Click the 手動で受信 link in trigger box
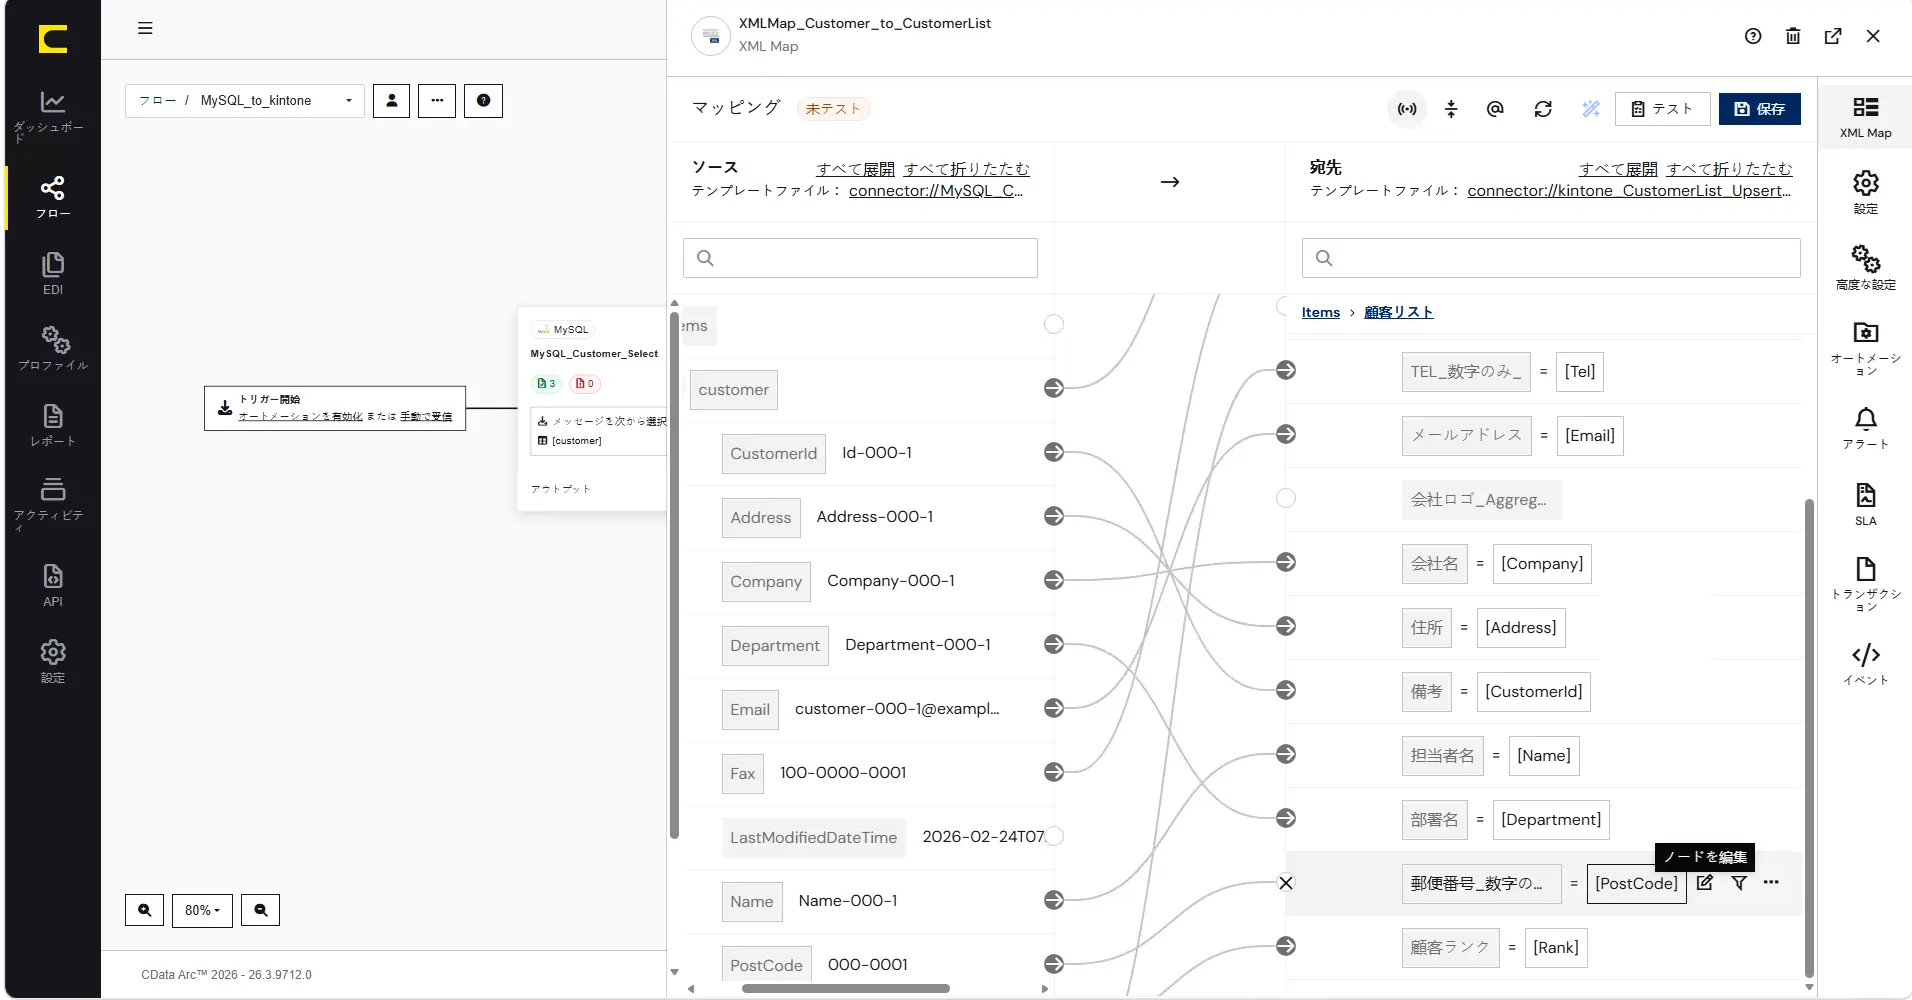The width and height of the screenshot is (1912, 1000). (x=426, y=416)
